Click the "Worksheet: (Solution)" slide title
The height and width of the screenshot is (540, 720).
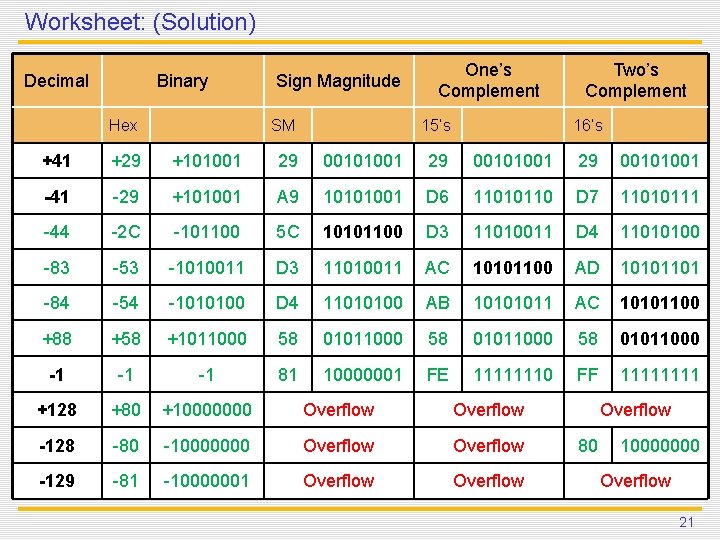point(140,22)
